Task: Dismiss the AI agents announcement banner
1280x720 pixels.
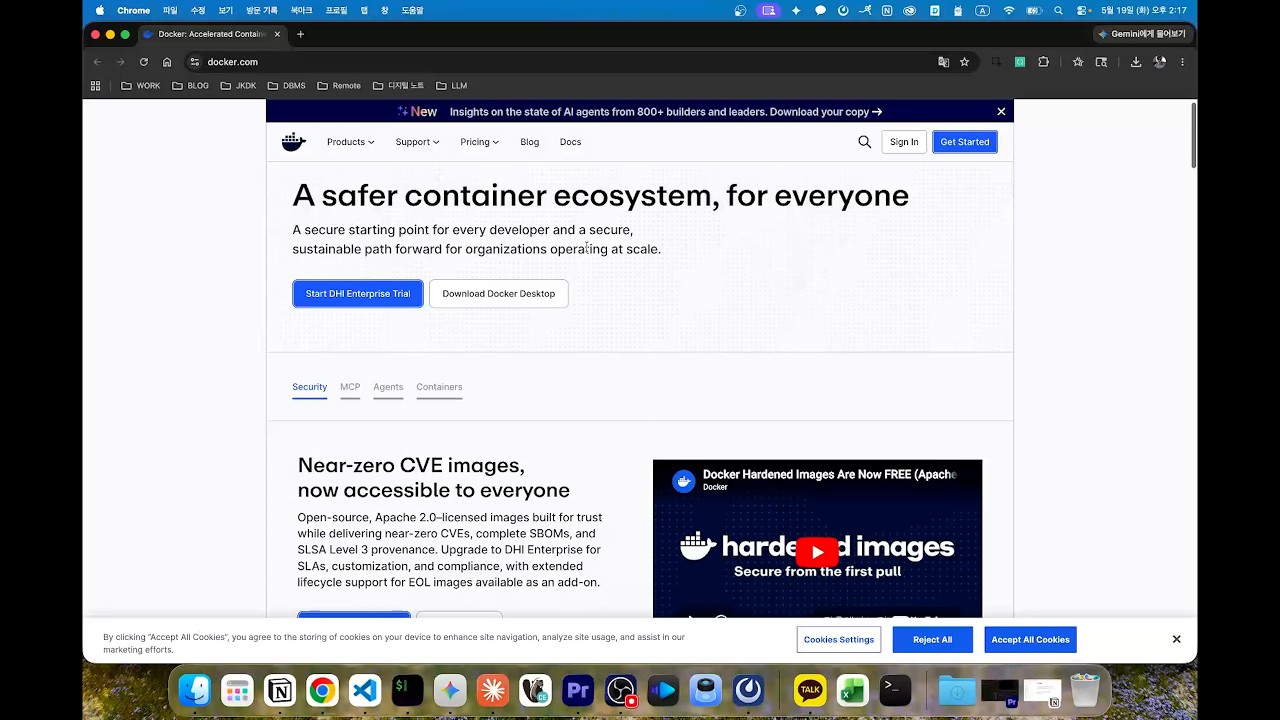Action: pyautogui.click(x=1001, y=112)
